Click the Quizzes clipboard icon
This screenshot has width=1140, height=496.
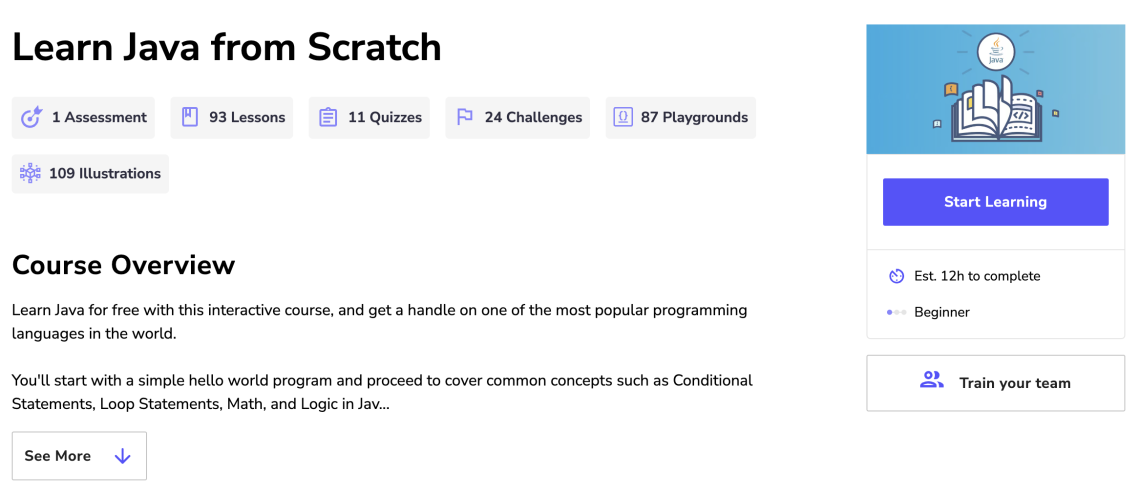(329, 117)
